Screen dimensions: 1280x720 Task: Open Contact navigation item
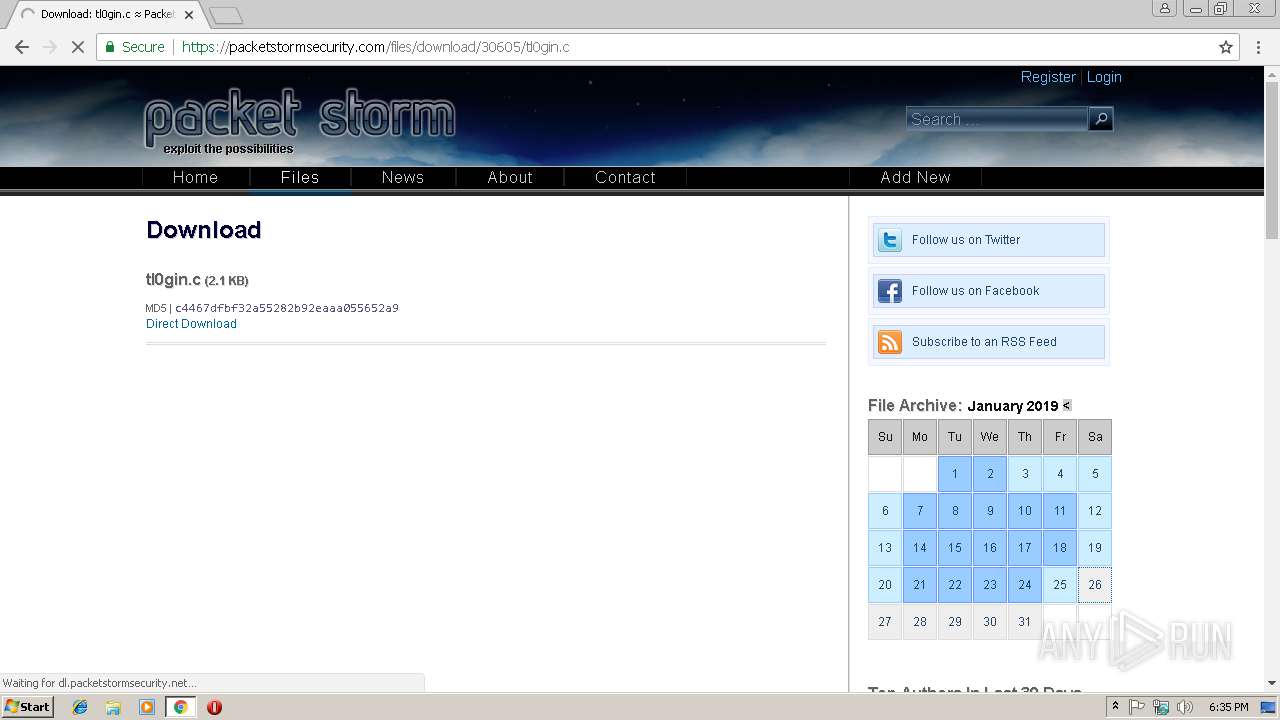tap(625, 177)
